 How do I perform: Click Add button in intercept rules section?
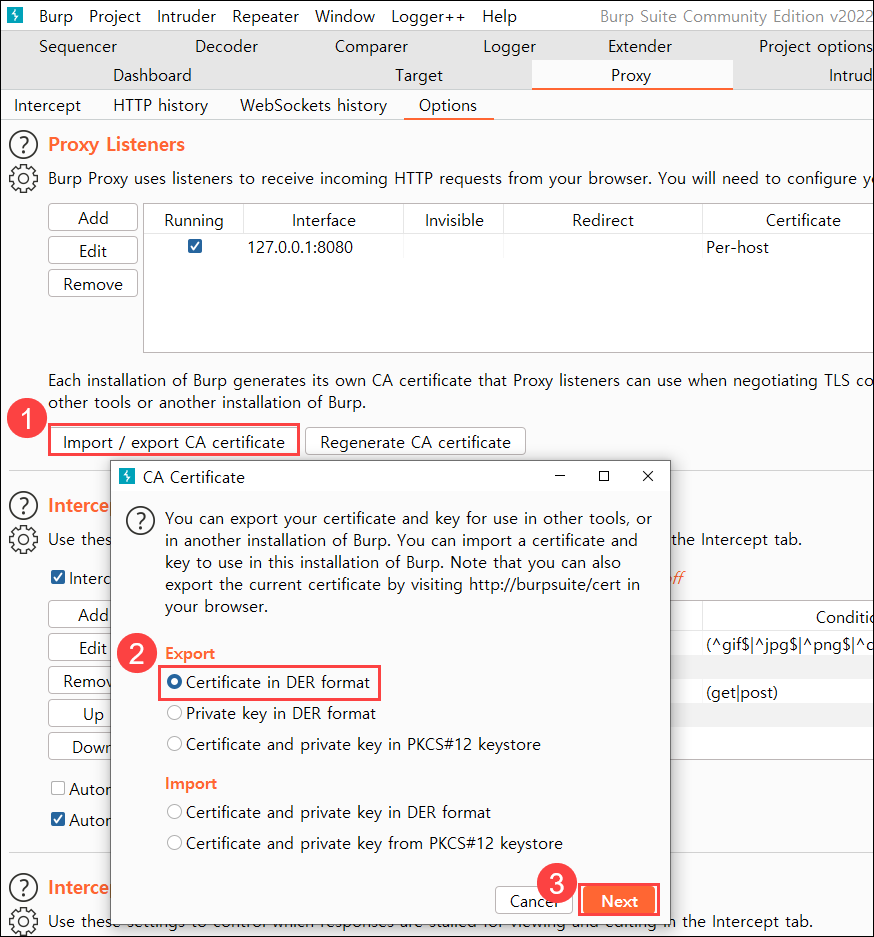[80, 614]
